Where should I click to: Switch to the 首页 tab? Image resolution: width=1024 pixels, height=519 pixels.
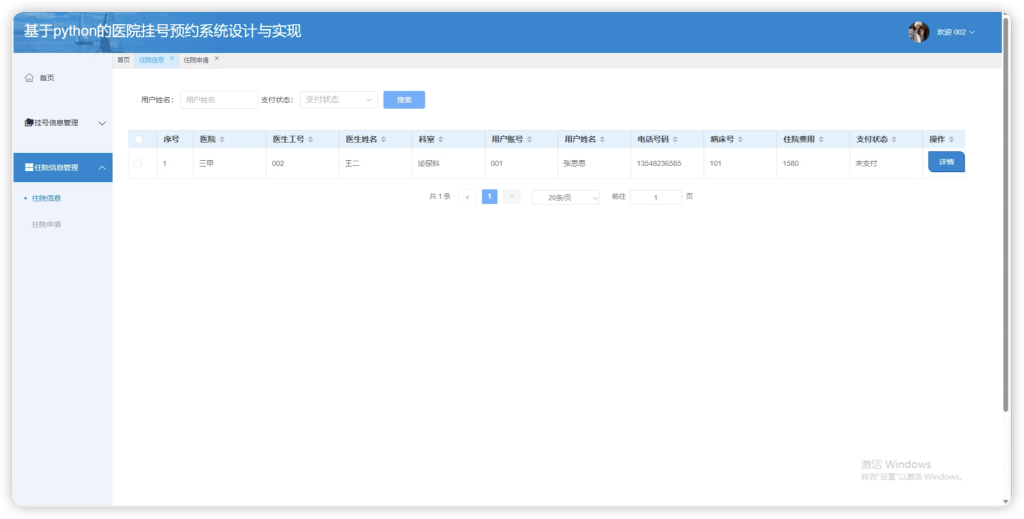point(123,60)
